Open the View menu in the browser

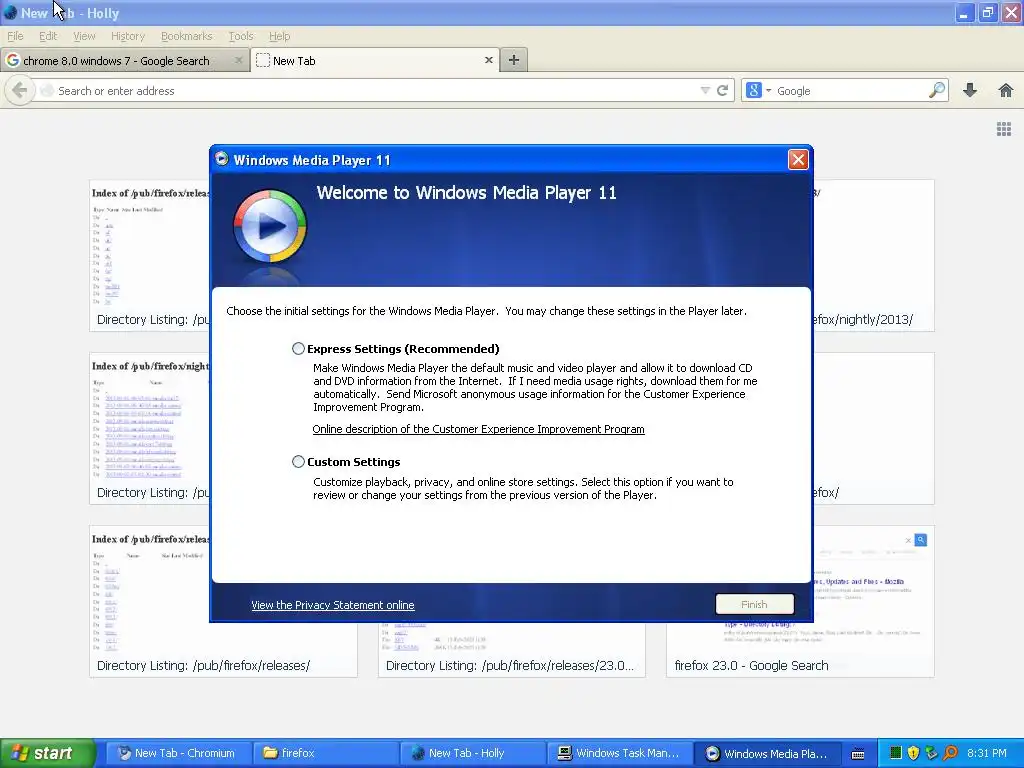(84, 36)
